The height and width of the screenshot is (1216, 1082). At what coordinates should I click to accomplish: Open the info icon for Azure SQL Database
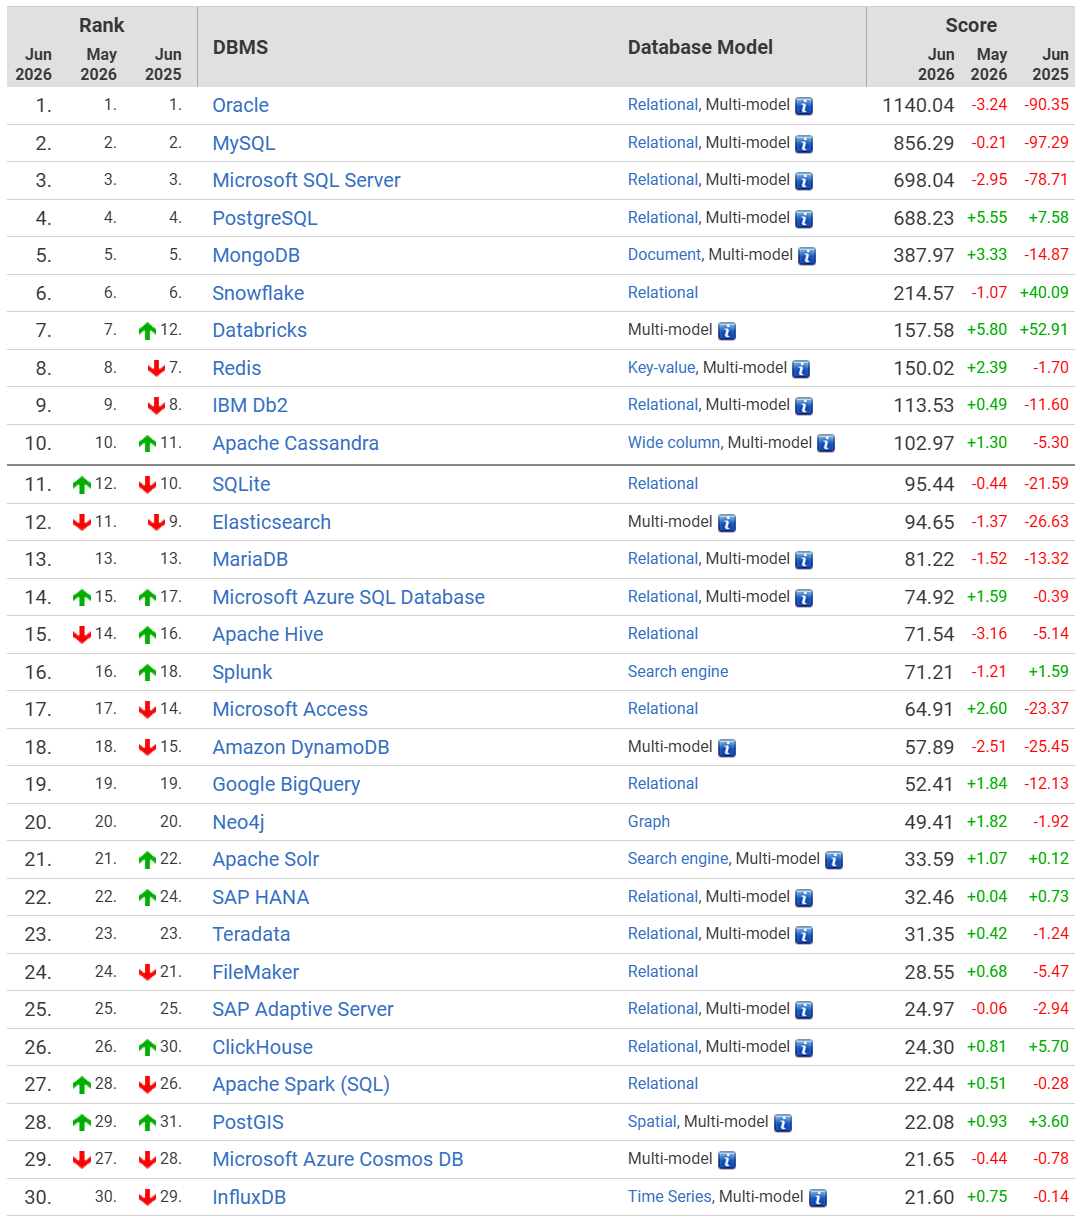tap(804, 598)
